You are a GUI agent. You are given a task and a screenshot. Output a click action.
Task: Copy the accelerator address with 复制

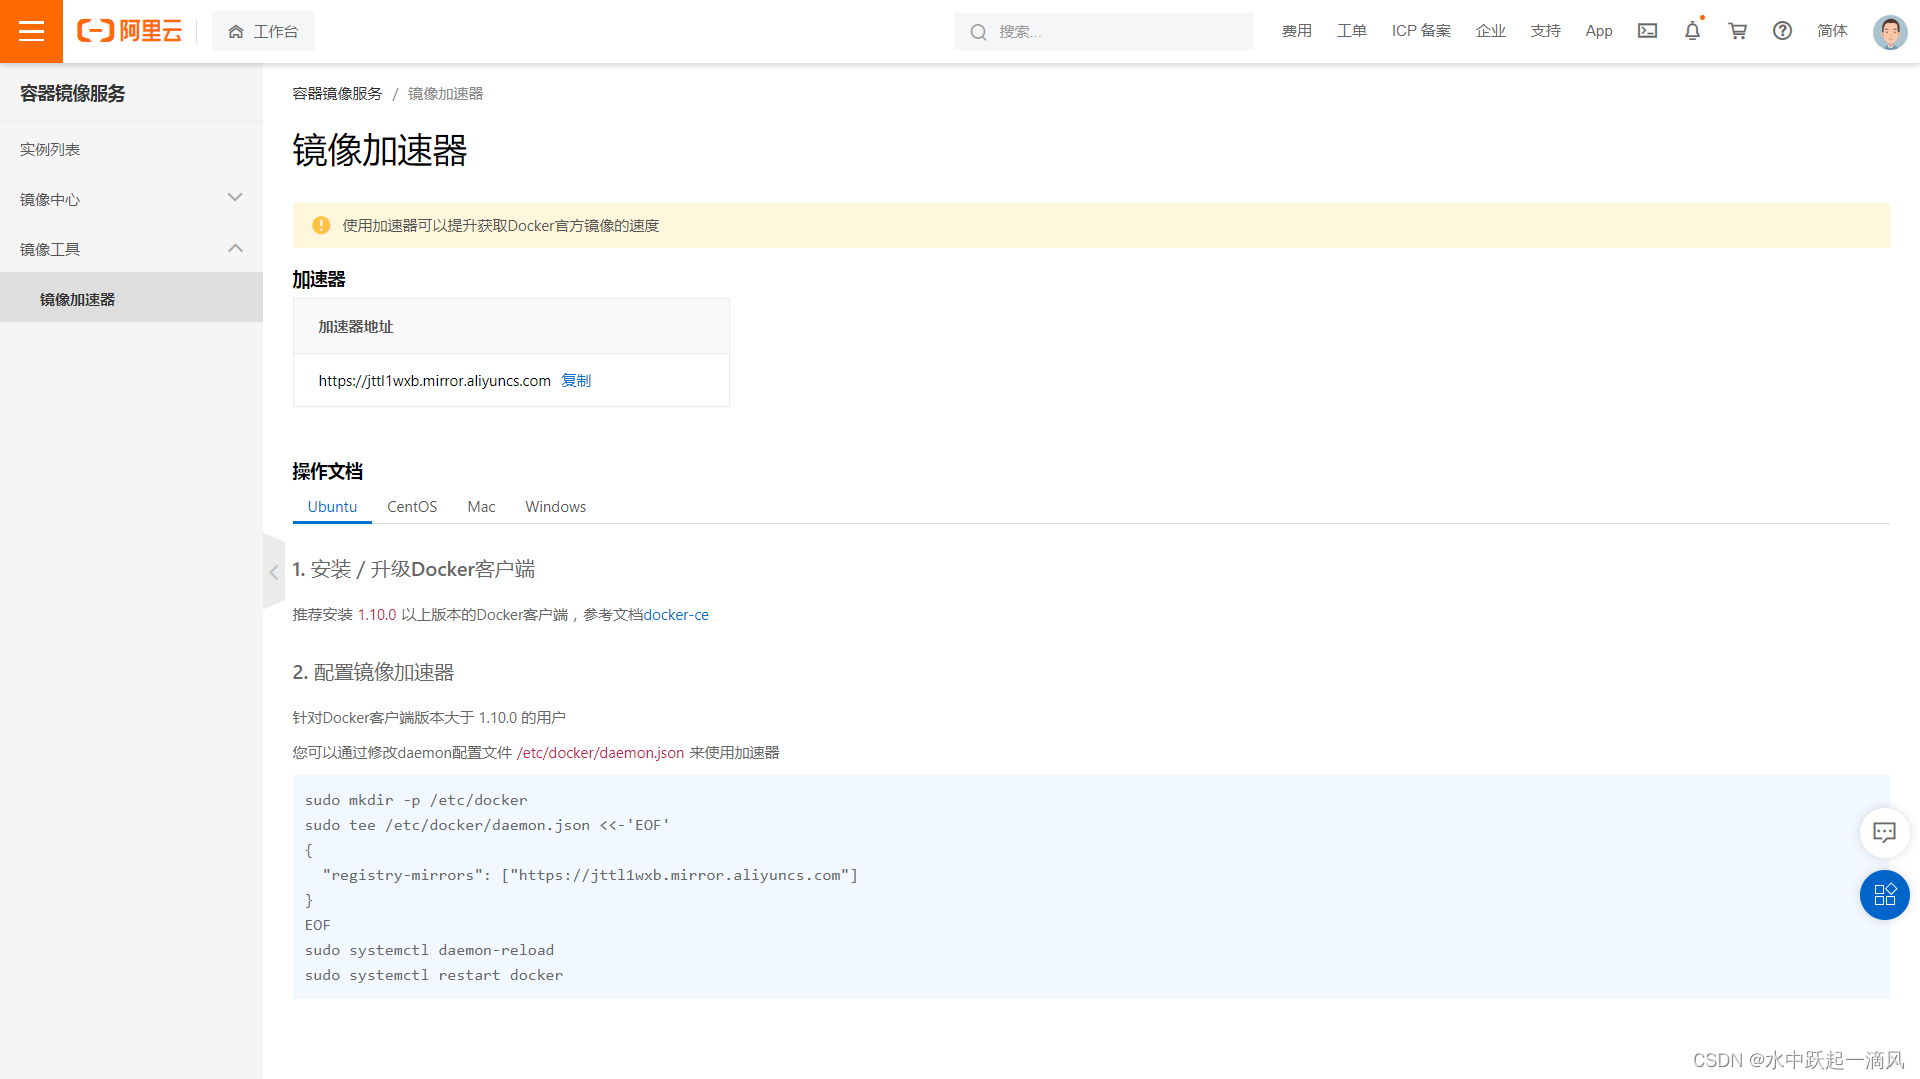[x=576, y=380]
